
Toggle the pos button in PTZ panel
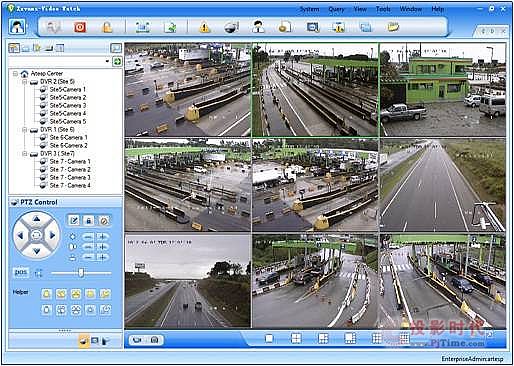pyautogui.click(x=21, y=273)
